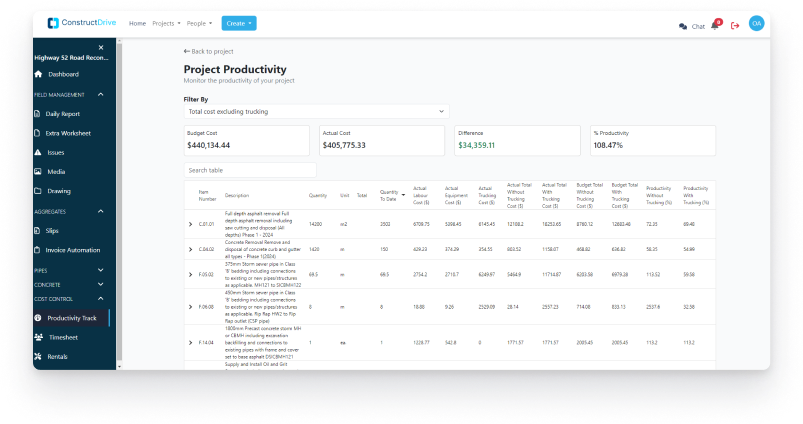Viewport: 803px width, 424px height.
Task: Click the Create button
Action: tap(238, 23)
